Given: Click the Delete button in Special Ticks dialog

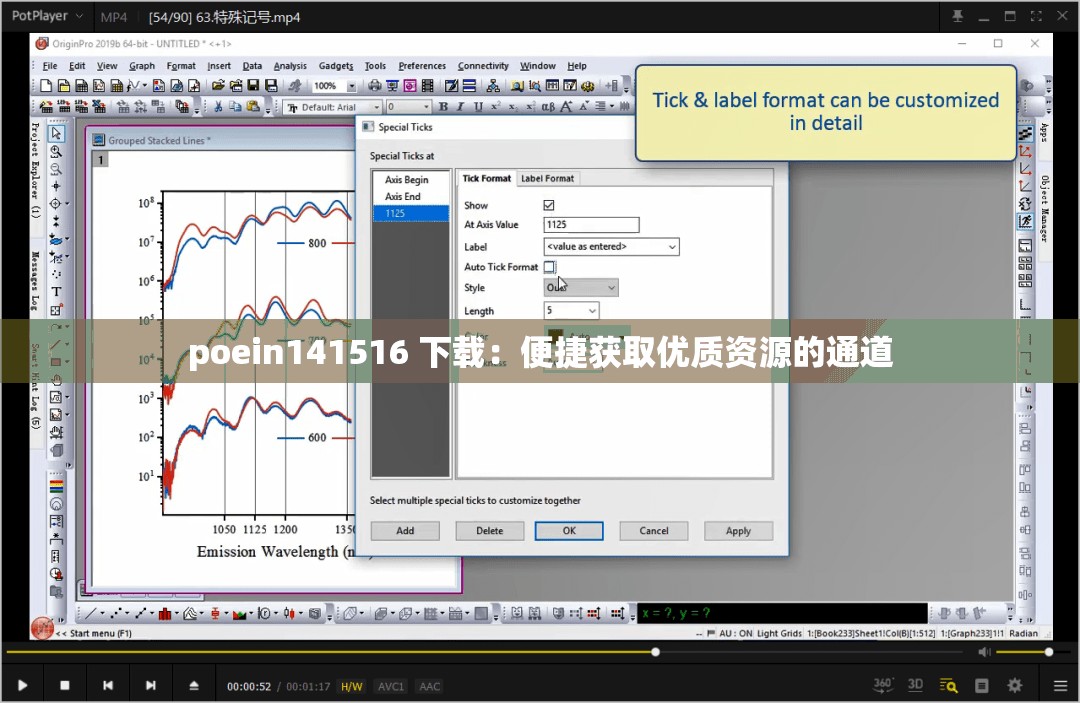Looking at the screenshot, I should pyautogui.click(x=489, y=530).
